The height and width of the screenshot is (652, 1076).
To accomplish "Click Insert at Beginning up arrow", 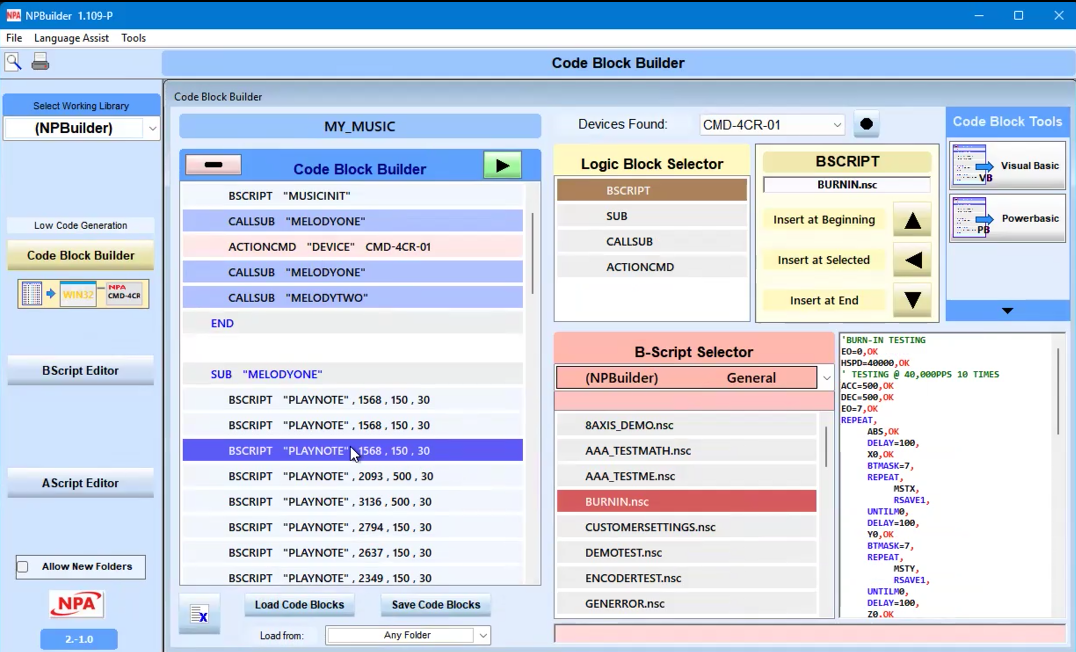I will (x=912, y=220).
